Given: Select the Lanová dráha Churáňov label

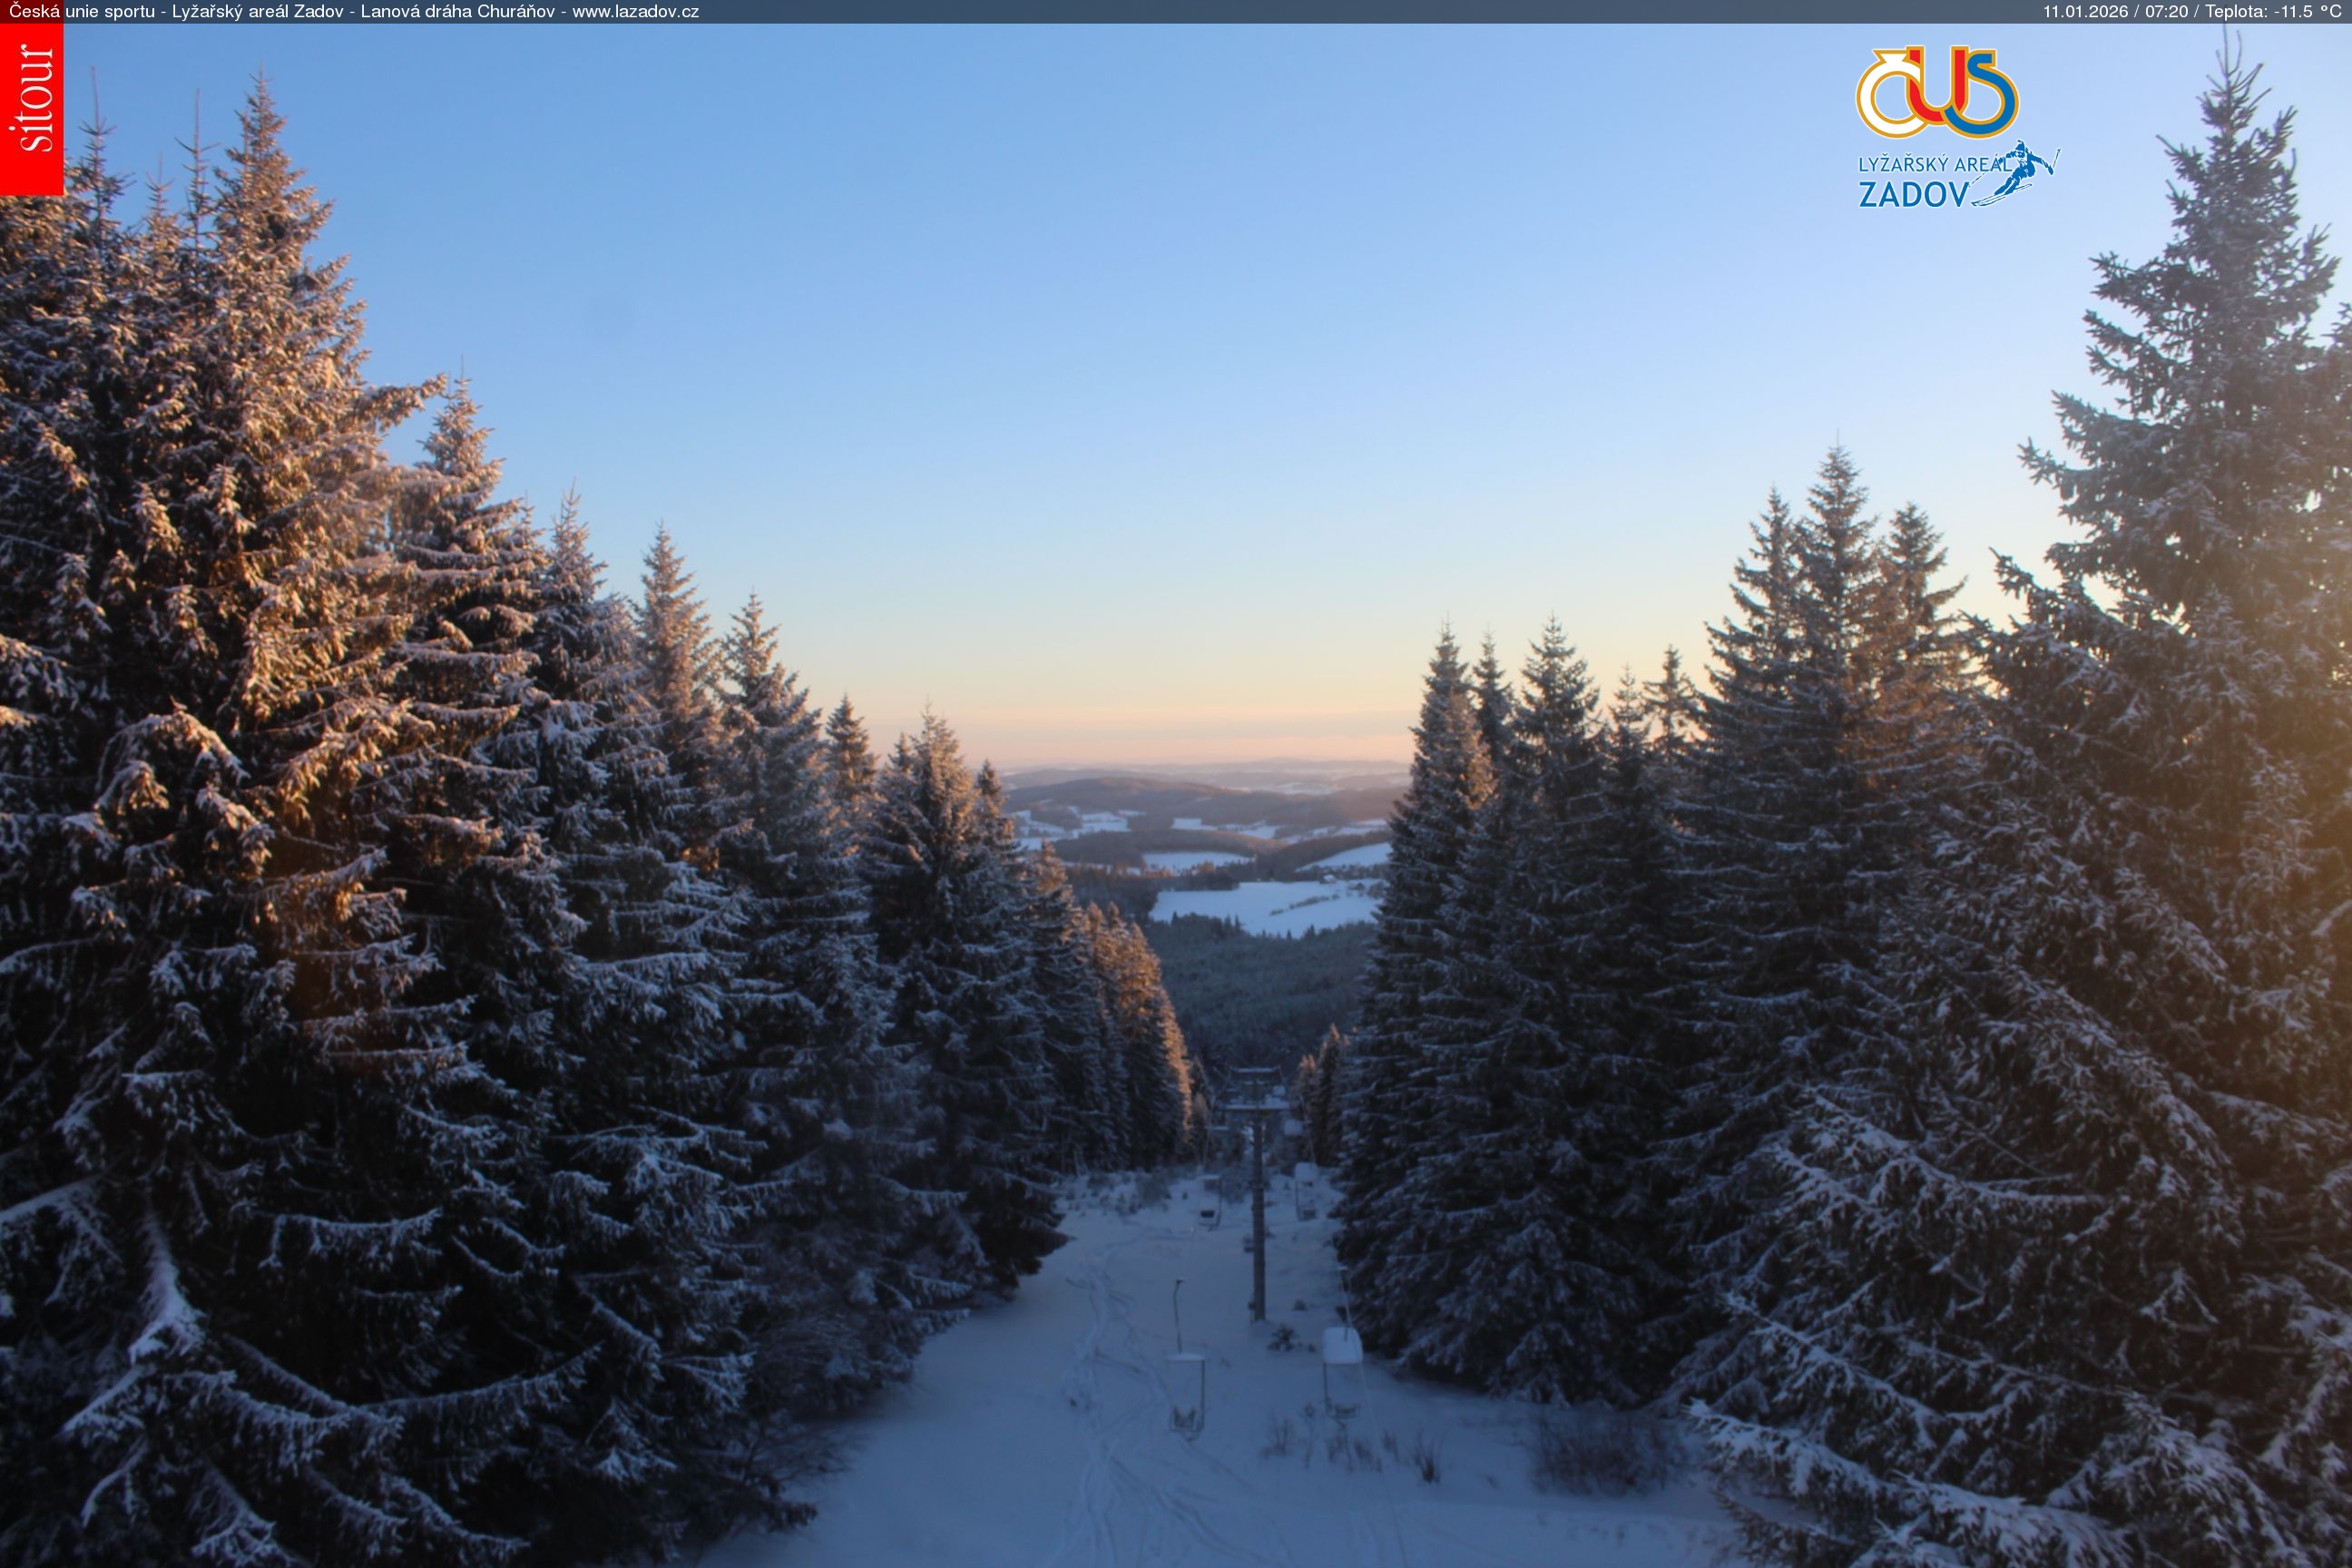Looking at the screenshot, I should coord(457,12).
